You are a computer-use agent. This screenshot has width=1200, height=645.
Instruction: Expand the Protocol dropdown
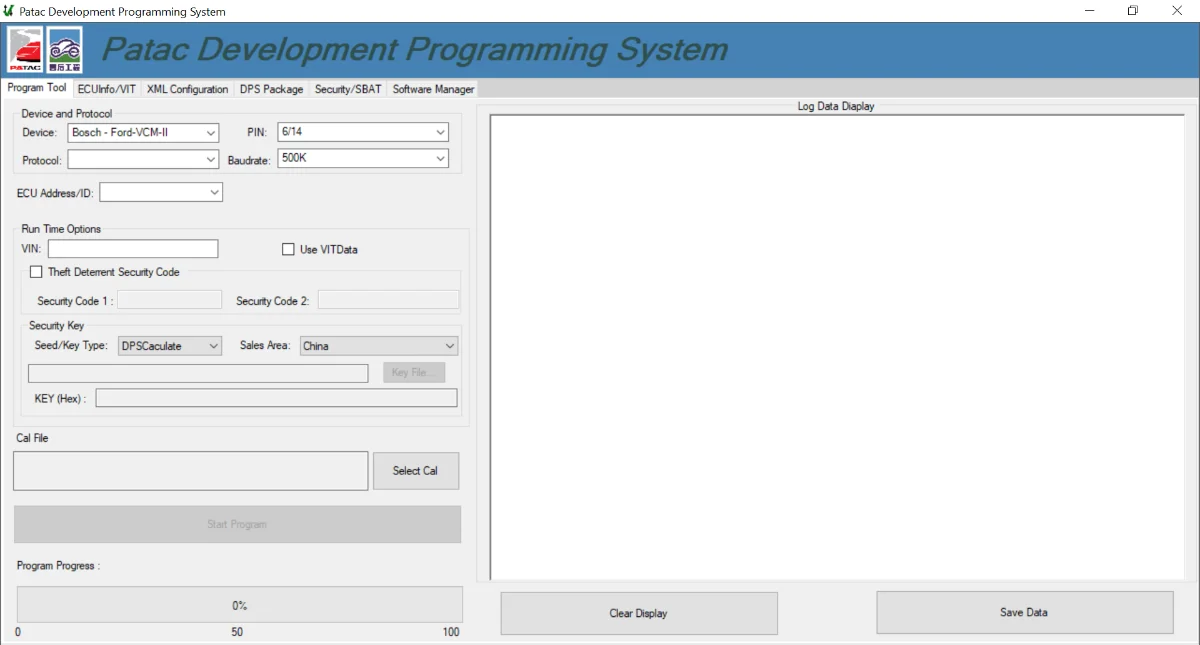tap(143, 159)
